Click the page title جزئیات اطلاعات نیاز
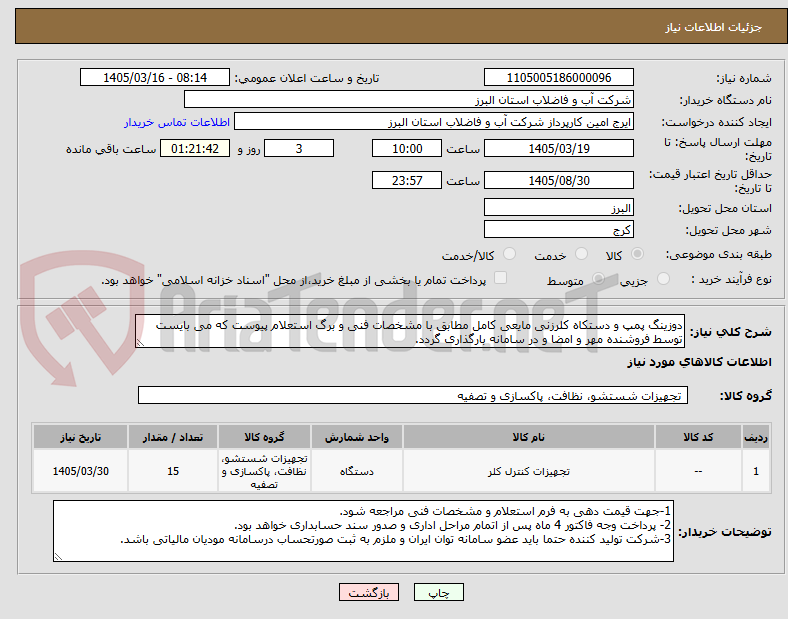Screen dimensions: 788x619 pyautogui.click(x=714, y=27)
